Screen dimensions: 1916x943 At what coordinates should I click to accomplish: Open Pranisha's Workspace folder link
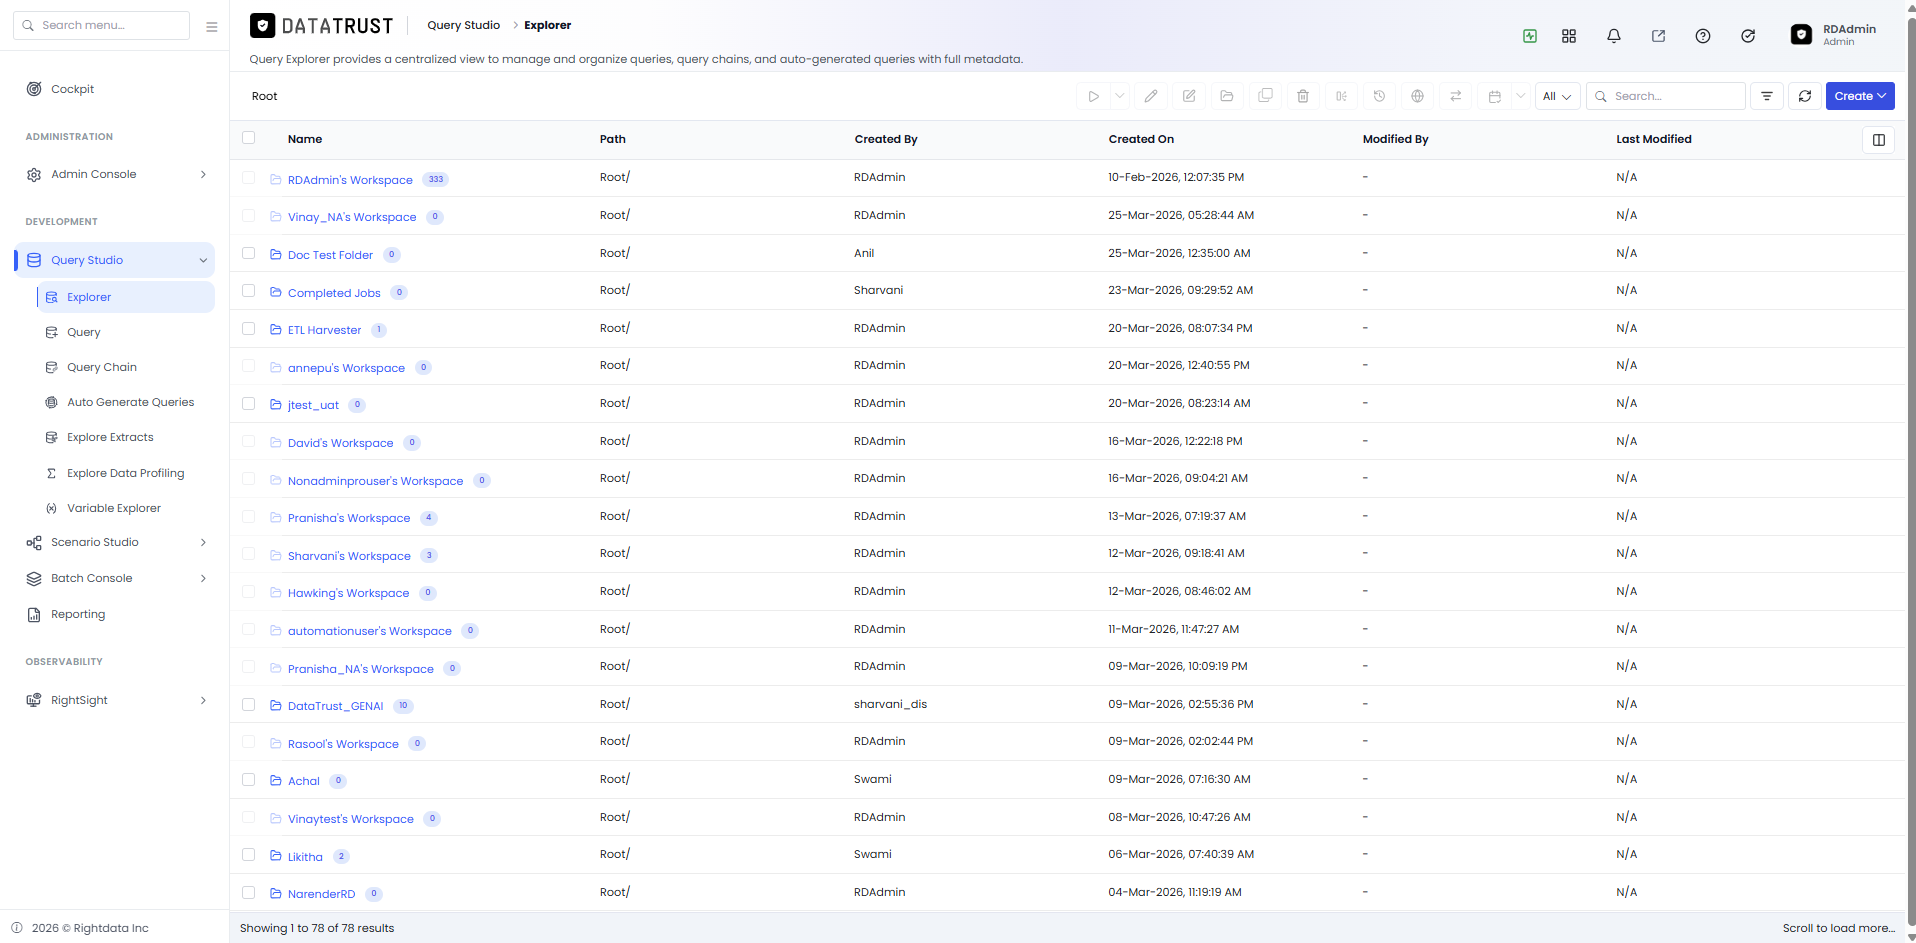(349, 518)
